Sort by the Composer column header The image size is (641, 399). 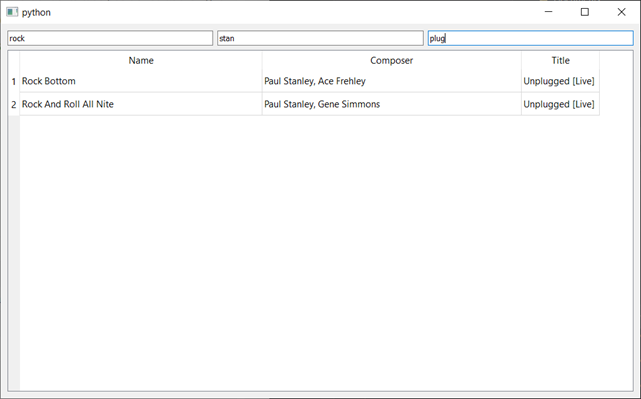point(392,61)
